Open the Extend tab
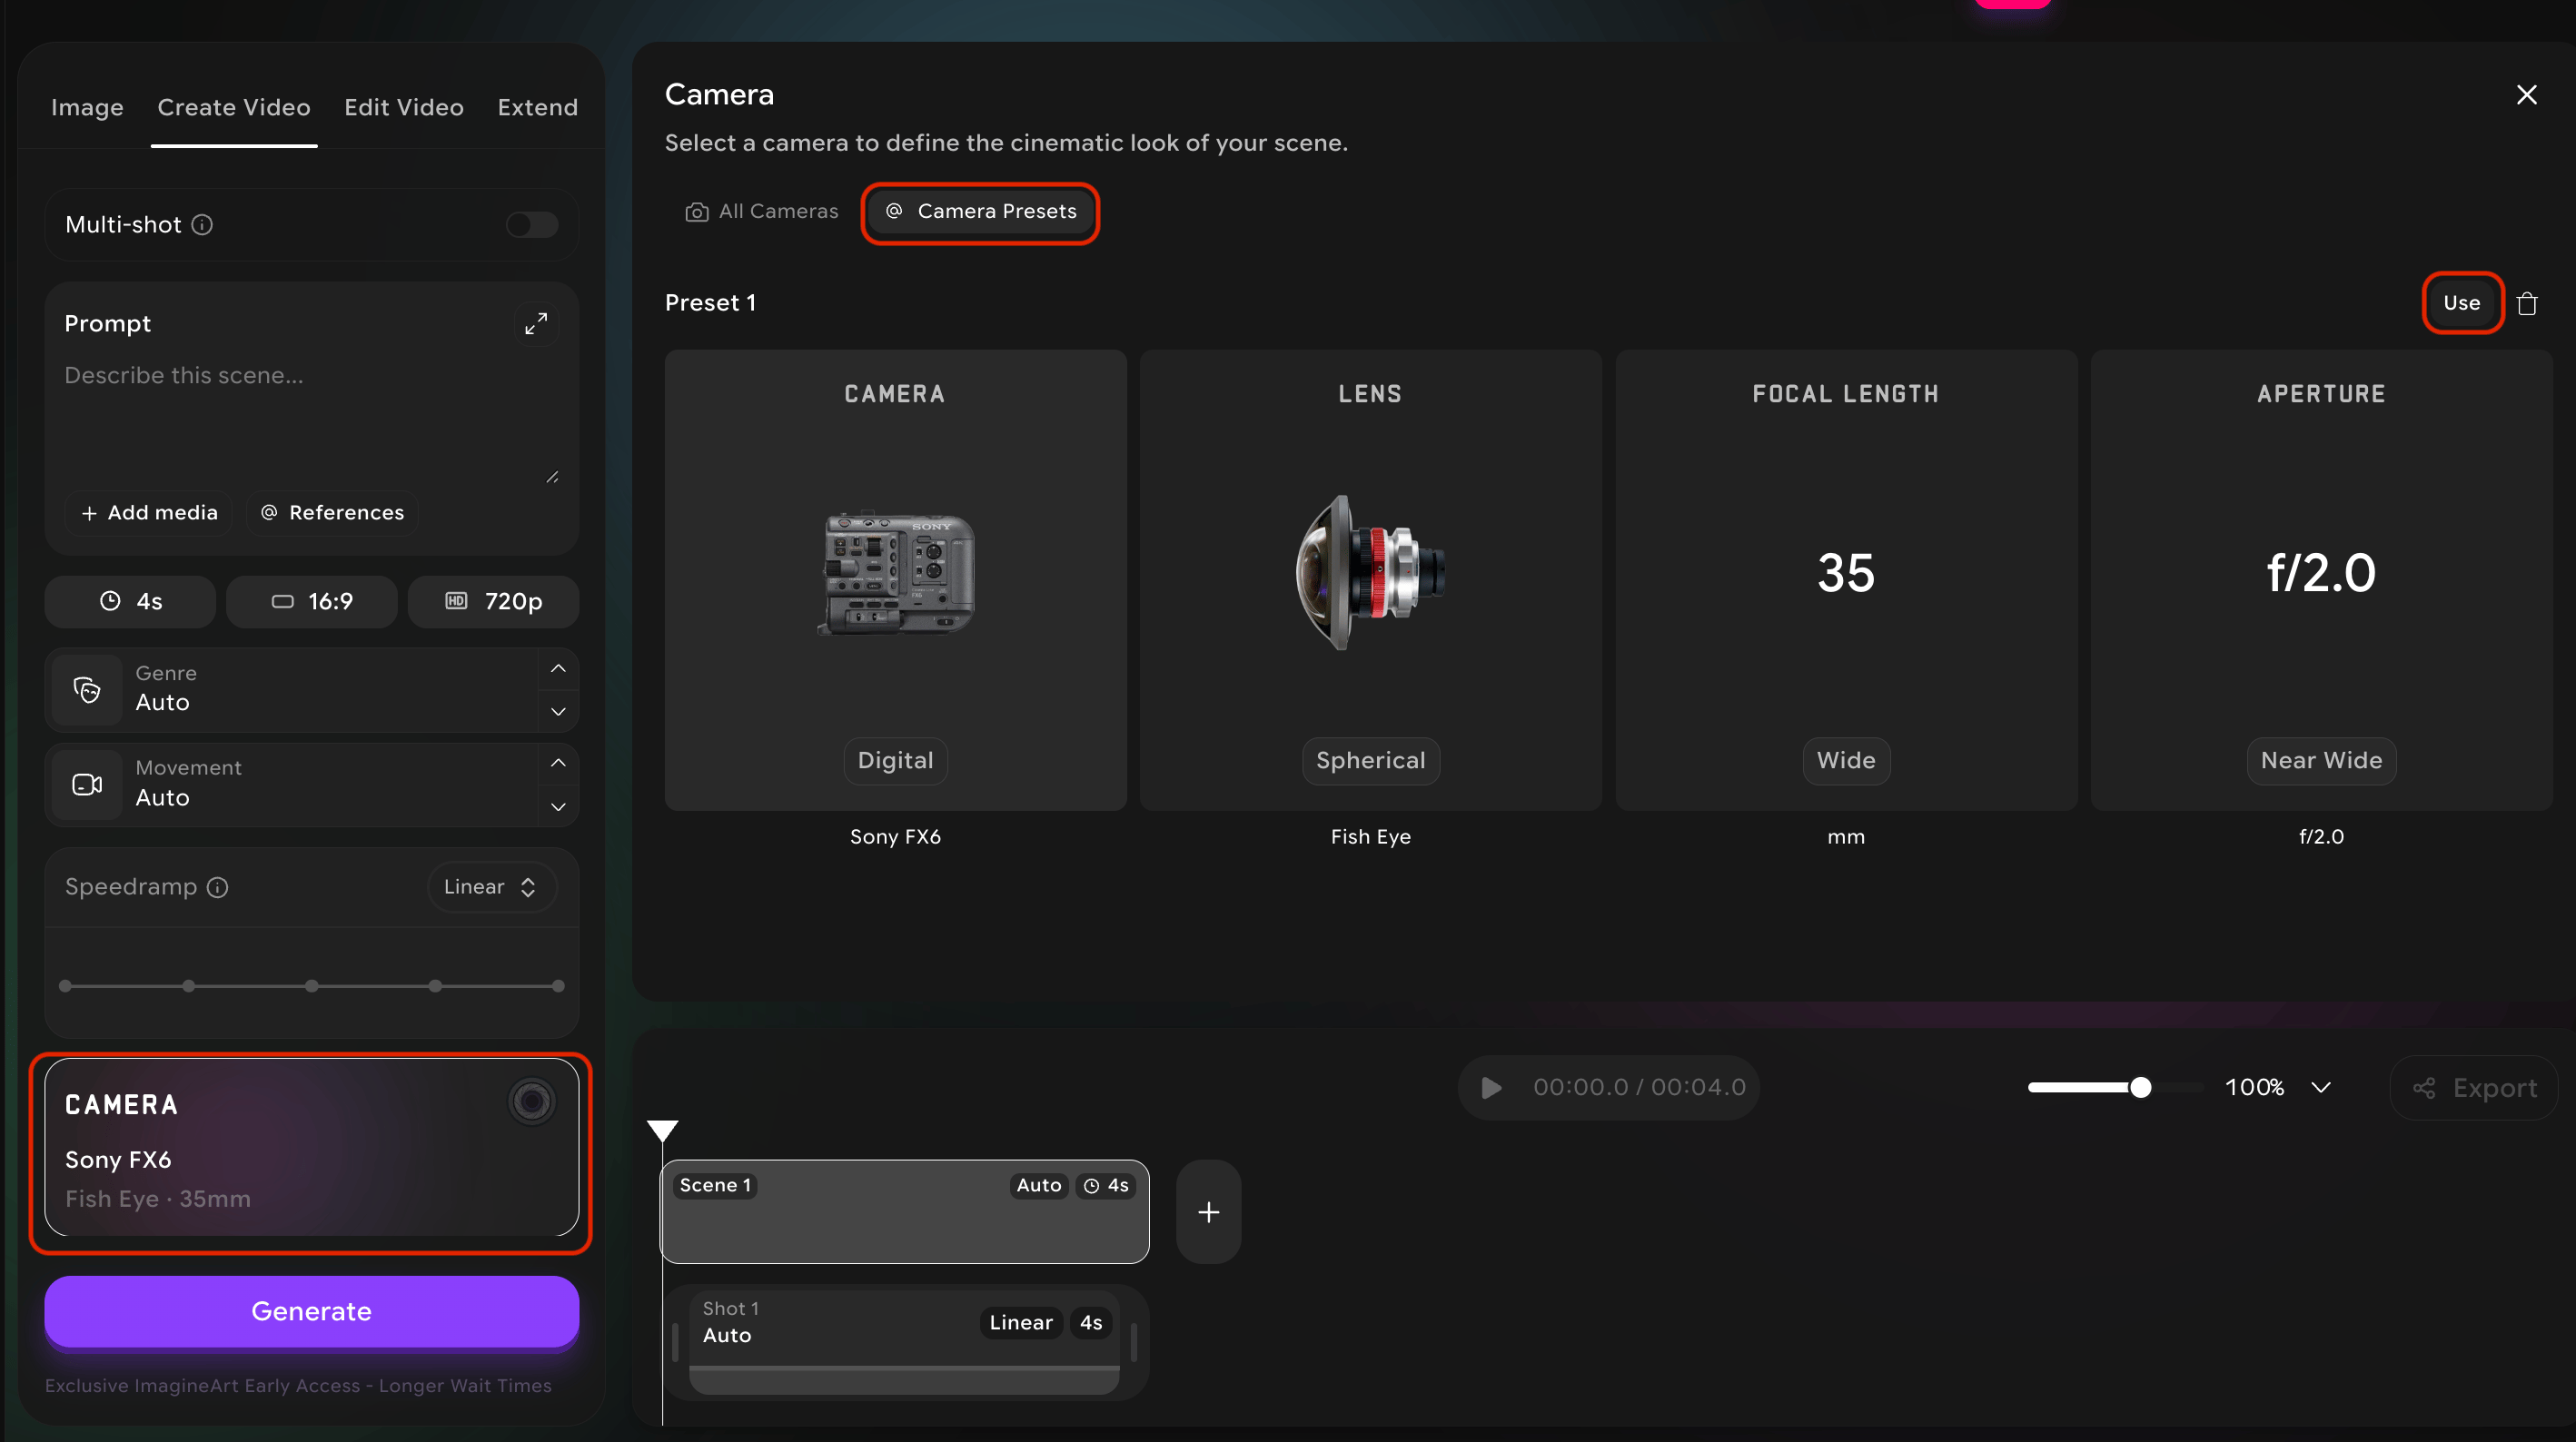The image size is (2576, 1442). click(x=538, y=107)
